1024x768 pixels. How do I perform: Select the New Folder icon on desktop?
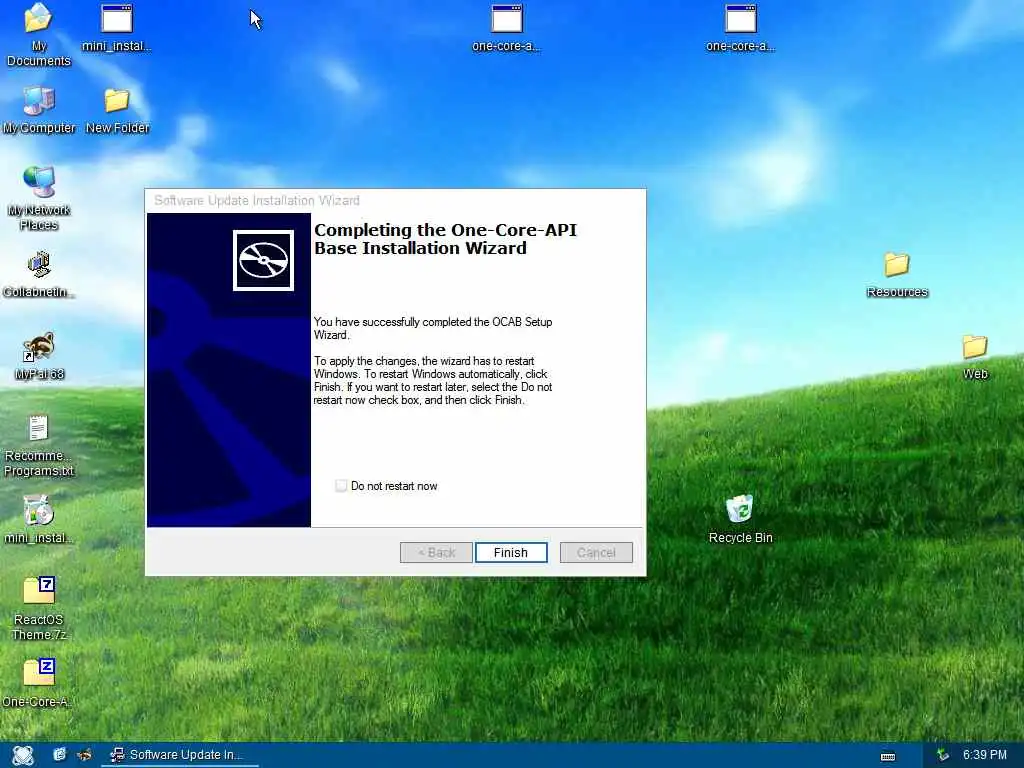pyautogui.click(x=117, y=110)
